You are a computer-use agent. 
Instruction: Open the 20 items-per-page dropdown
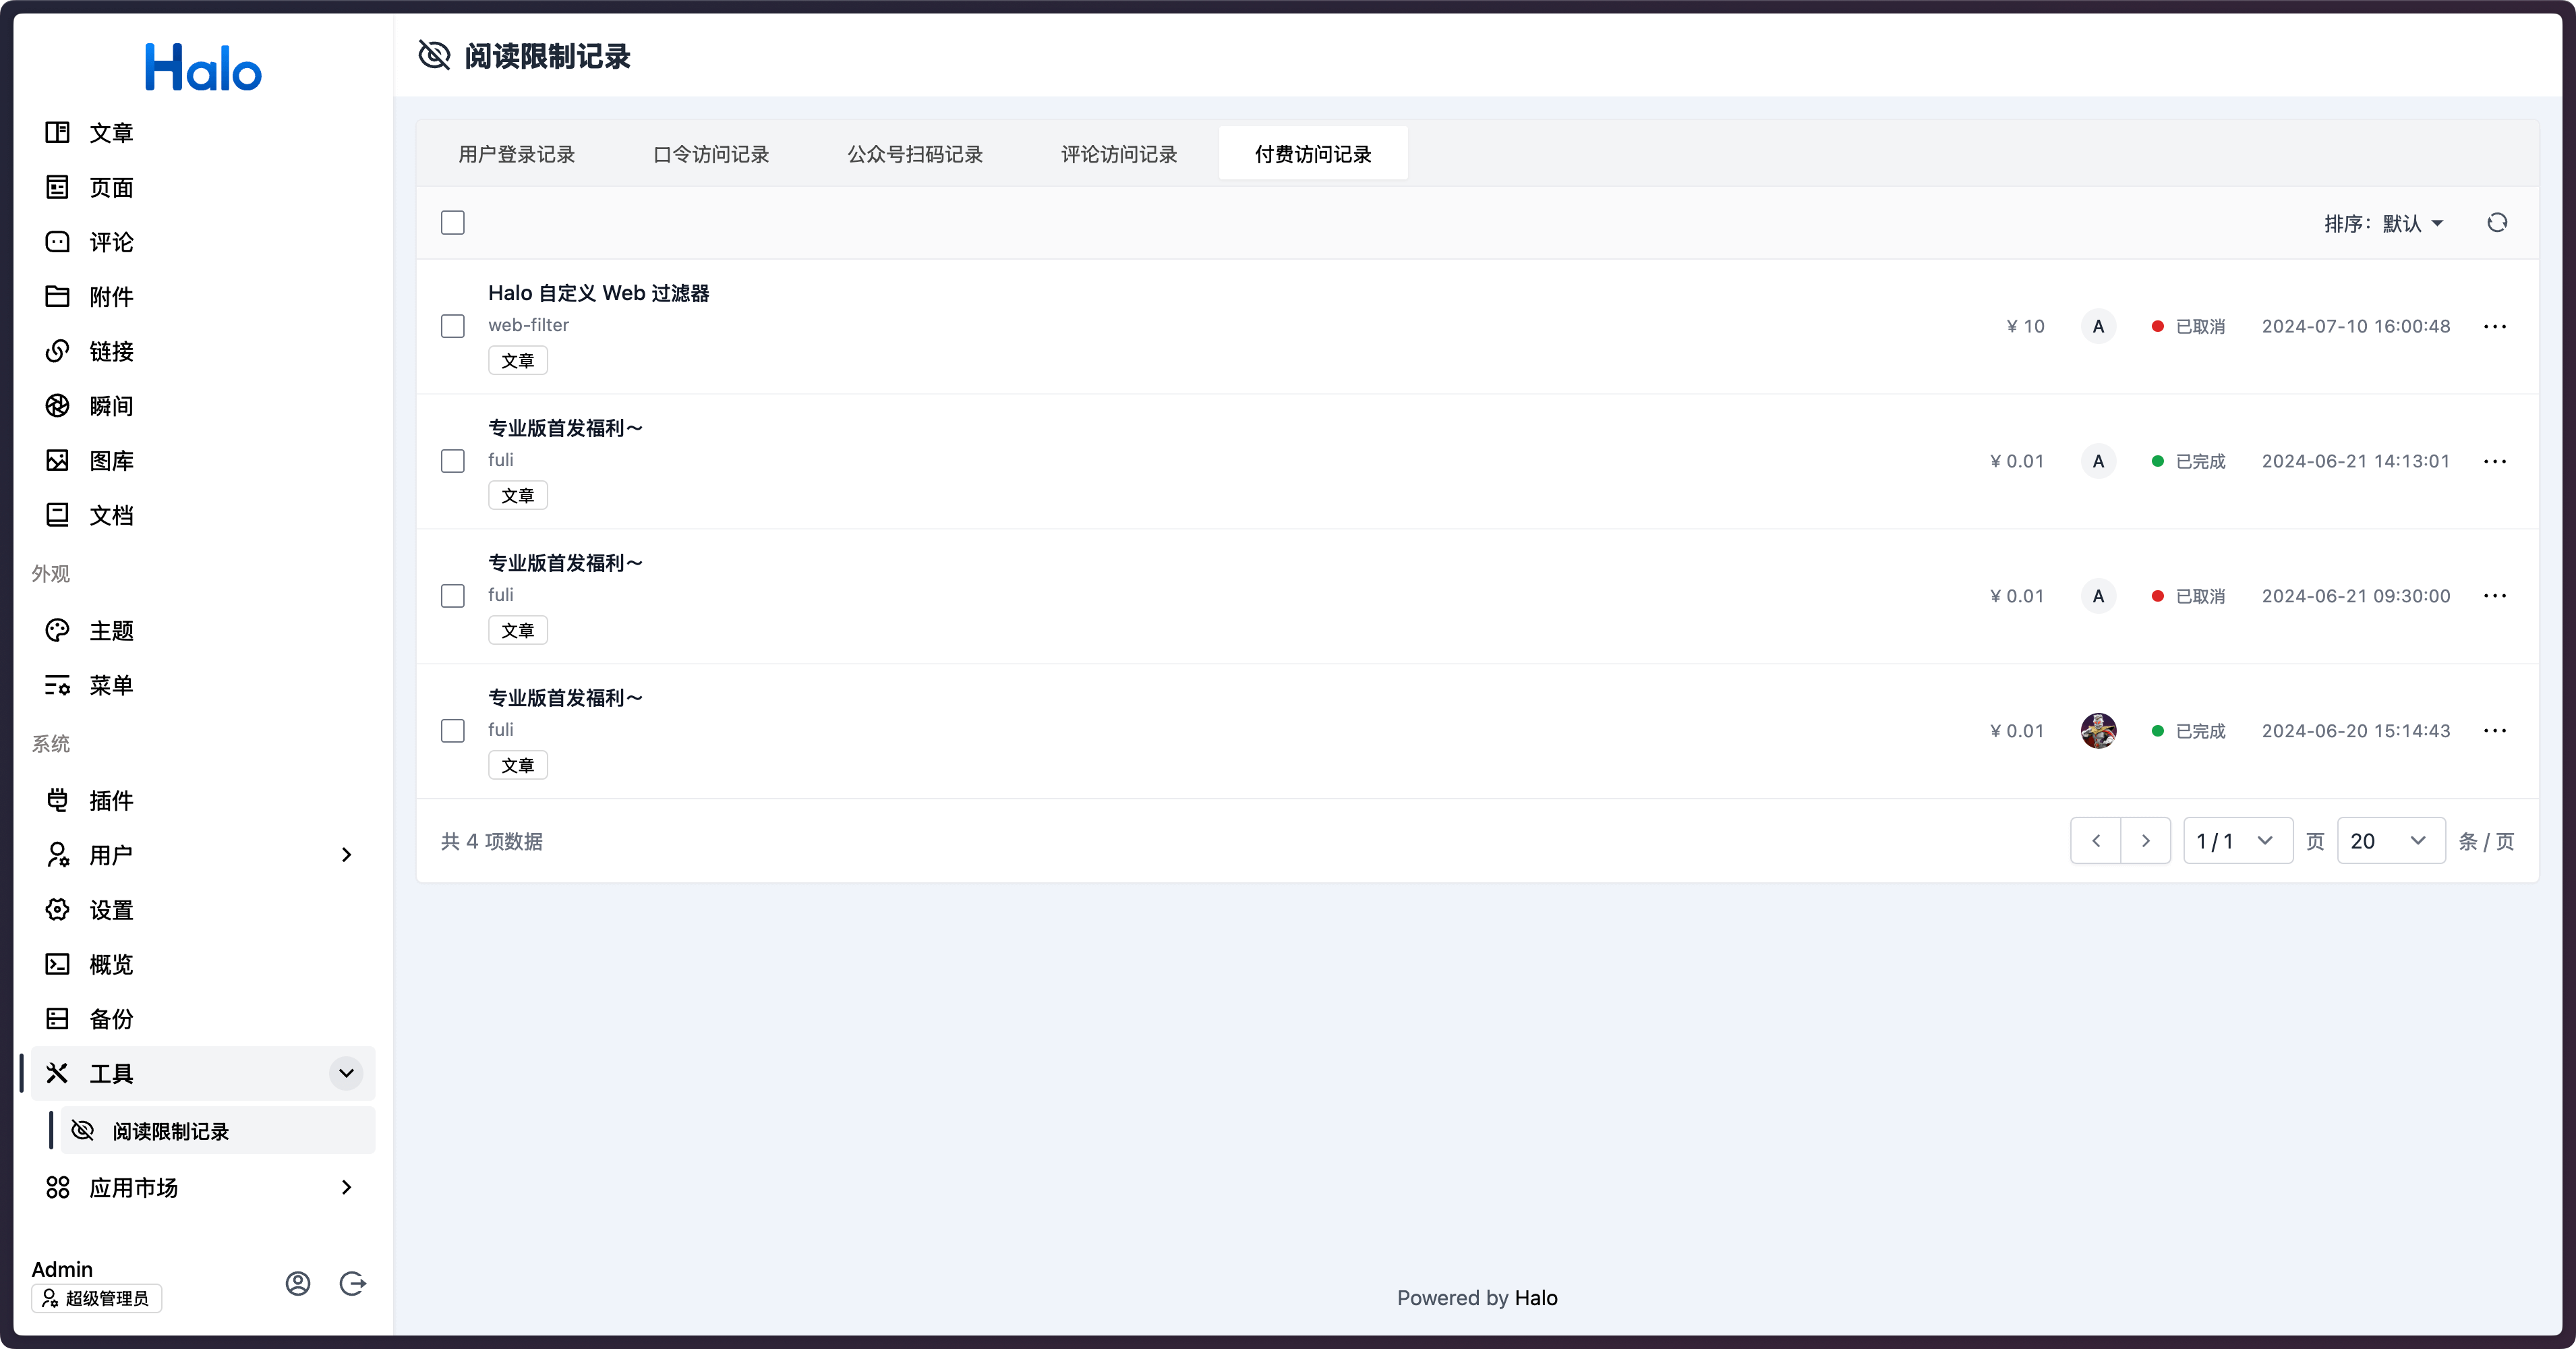click(x=2391, y=841)
